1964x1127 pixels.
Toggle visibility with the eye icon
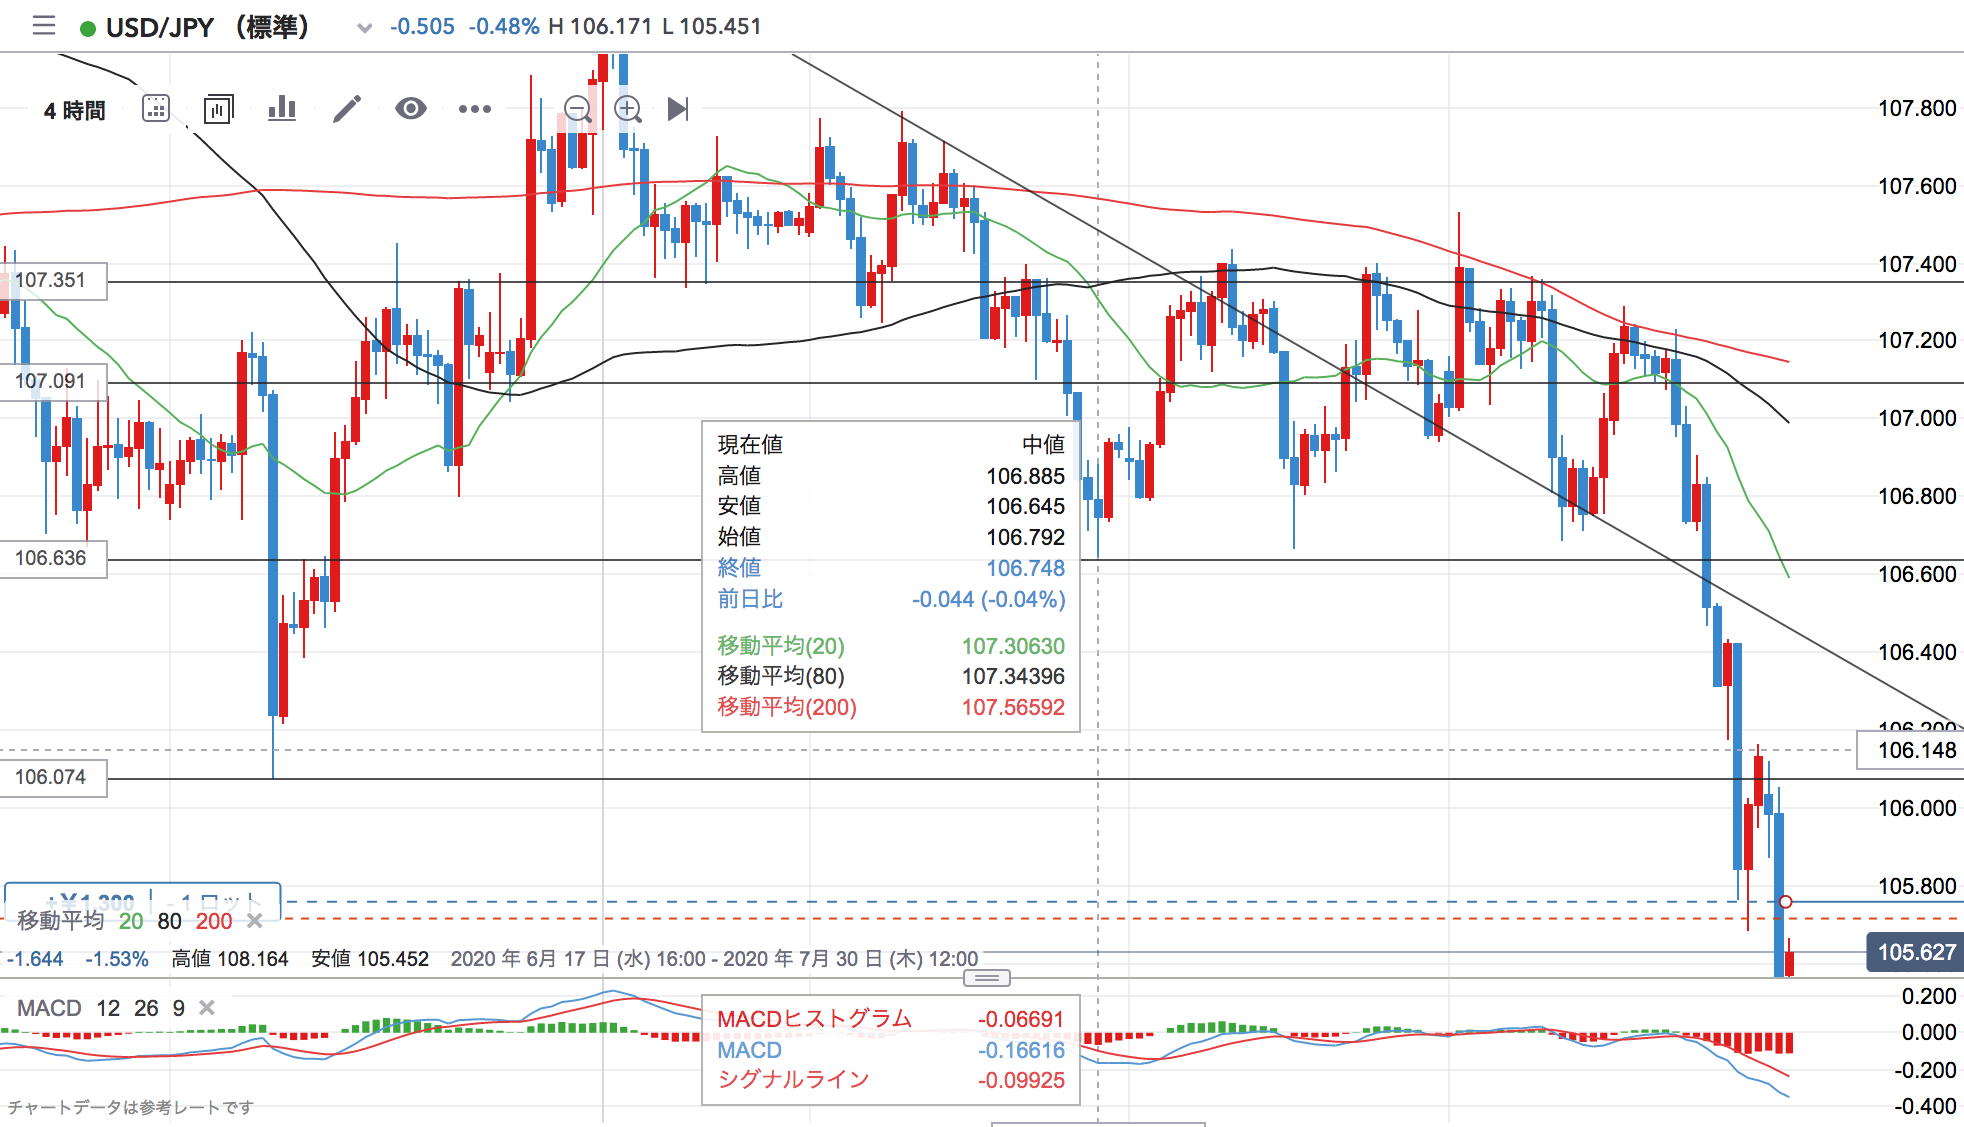pos(410,108)
